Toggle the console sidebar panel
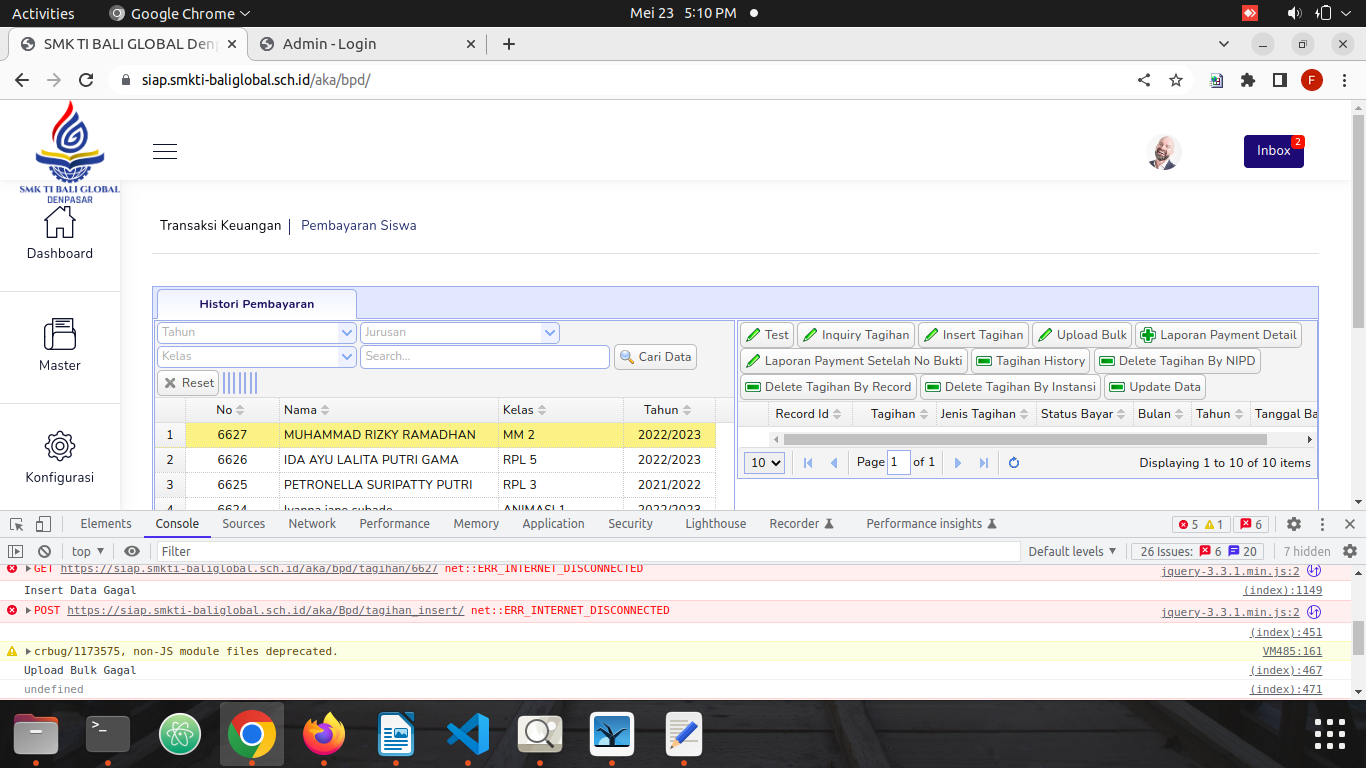The image size is (1366, 768). (16, 551)
